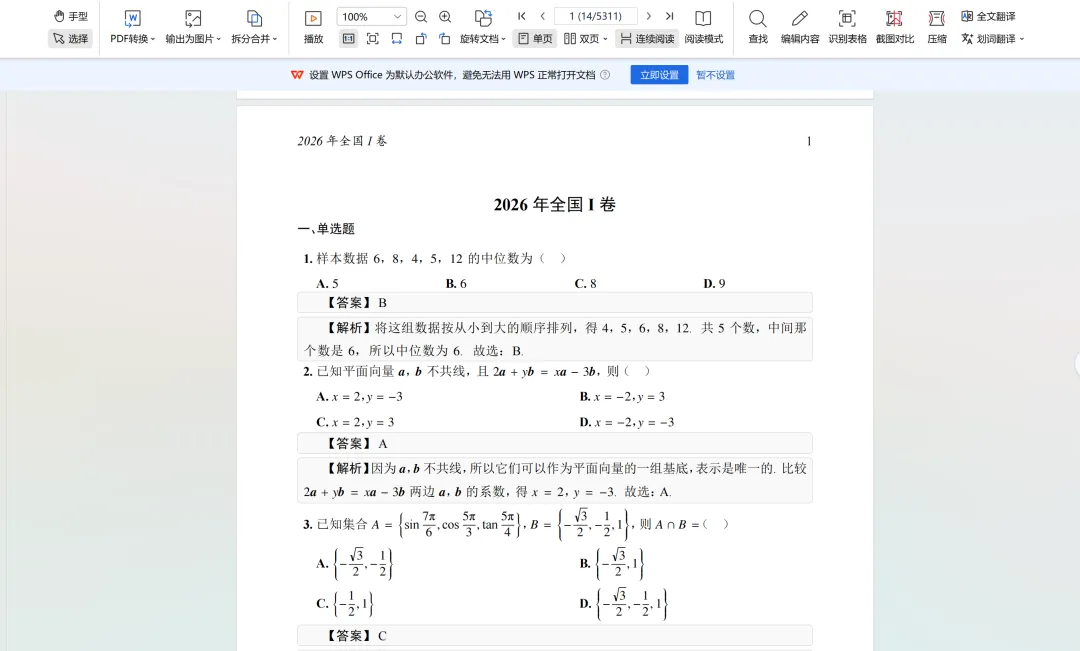Click option D. x = −2, y = −3

click(627, 422)
